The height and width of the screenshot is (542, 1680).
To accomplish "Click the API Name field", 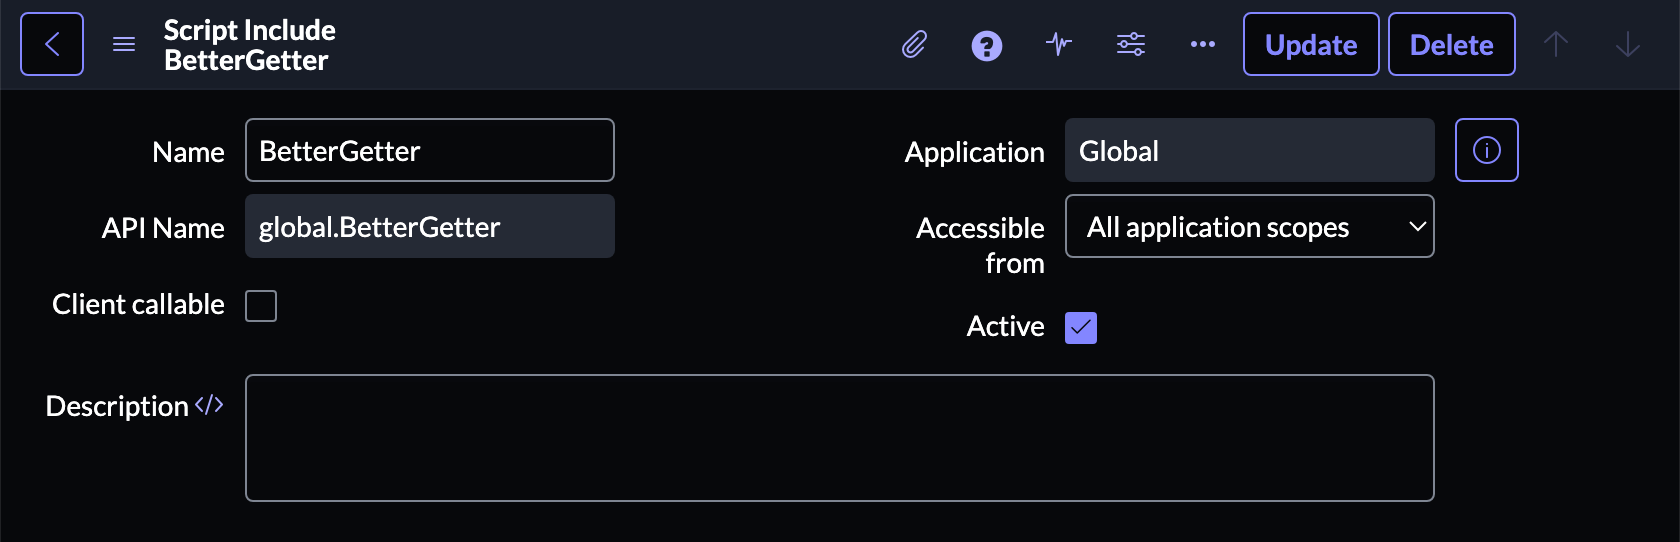I will (429, 227).
